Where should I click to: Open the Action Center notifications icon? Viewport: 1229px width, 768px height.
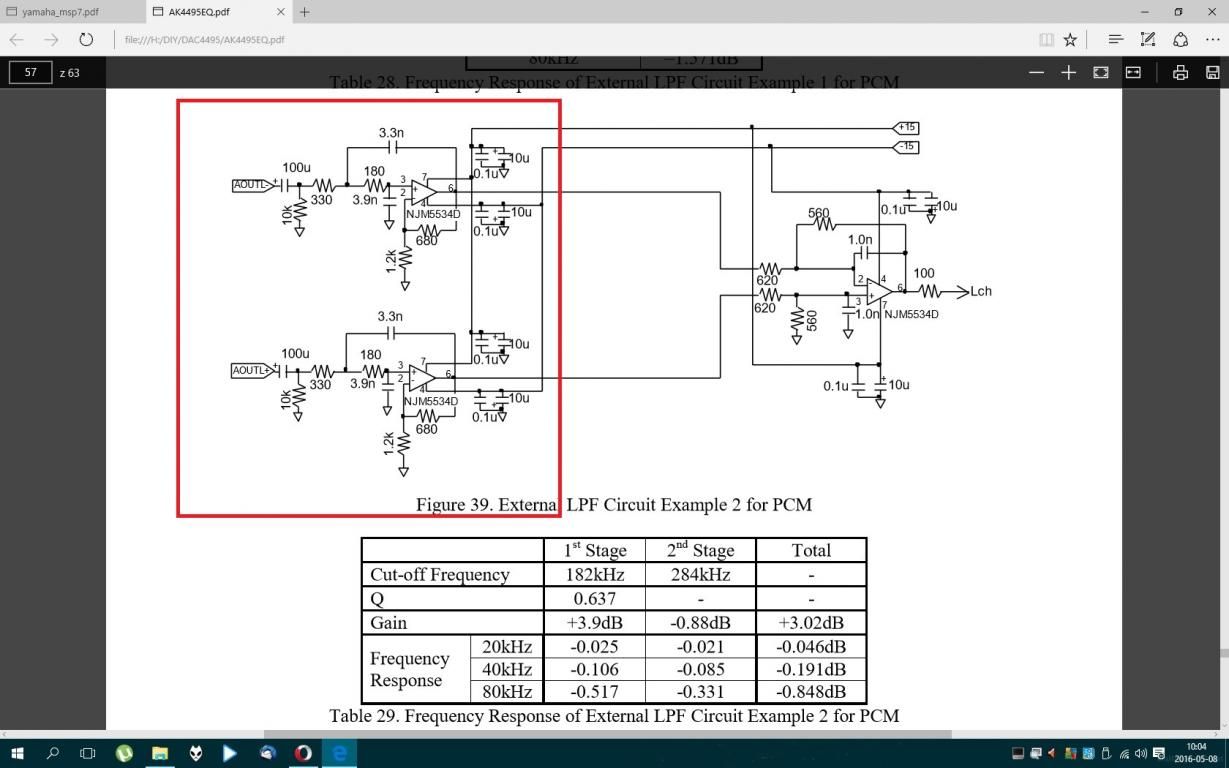tap(1159, 753)
